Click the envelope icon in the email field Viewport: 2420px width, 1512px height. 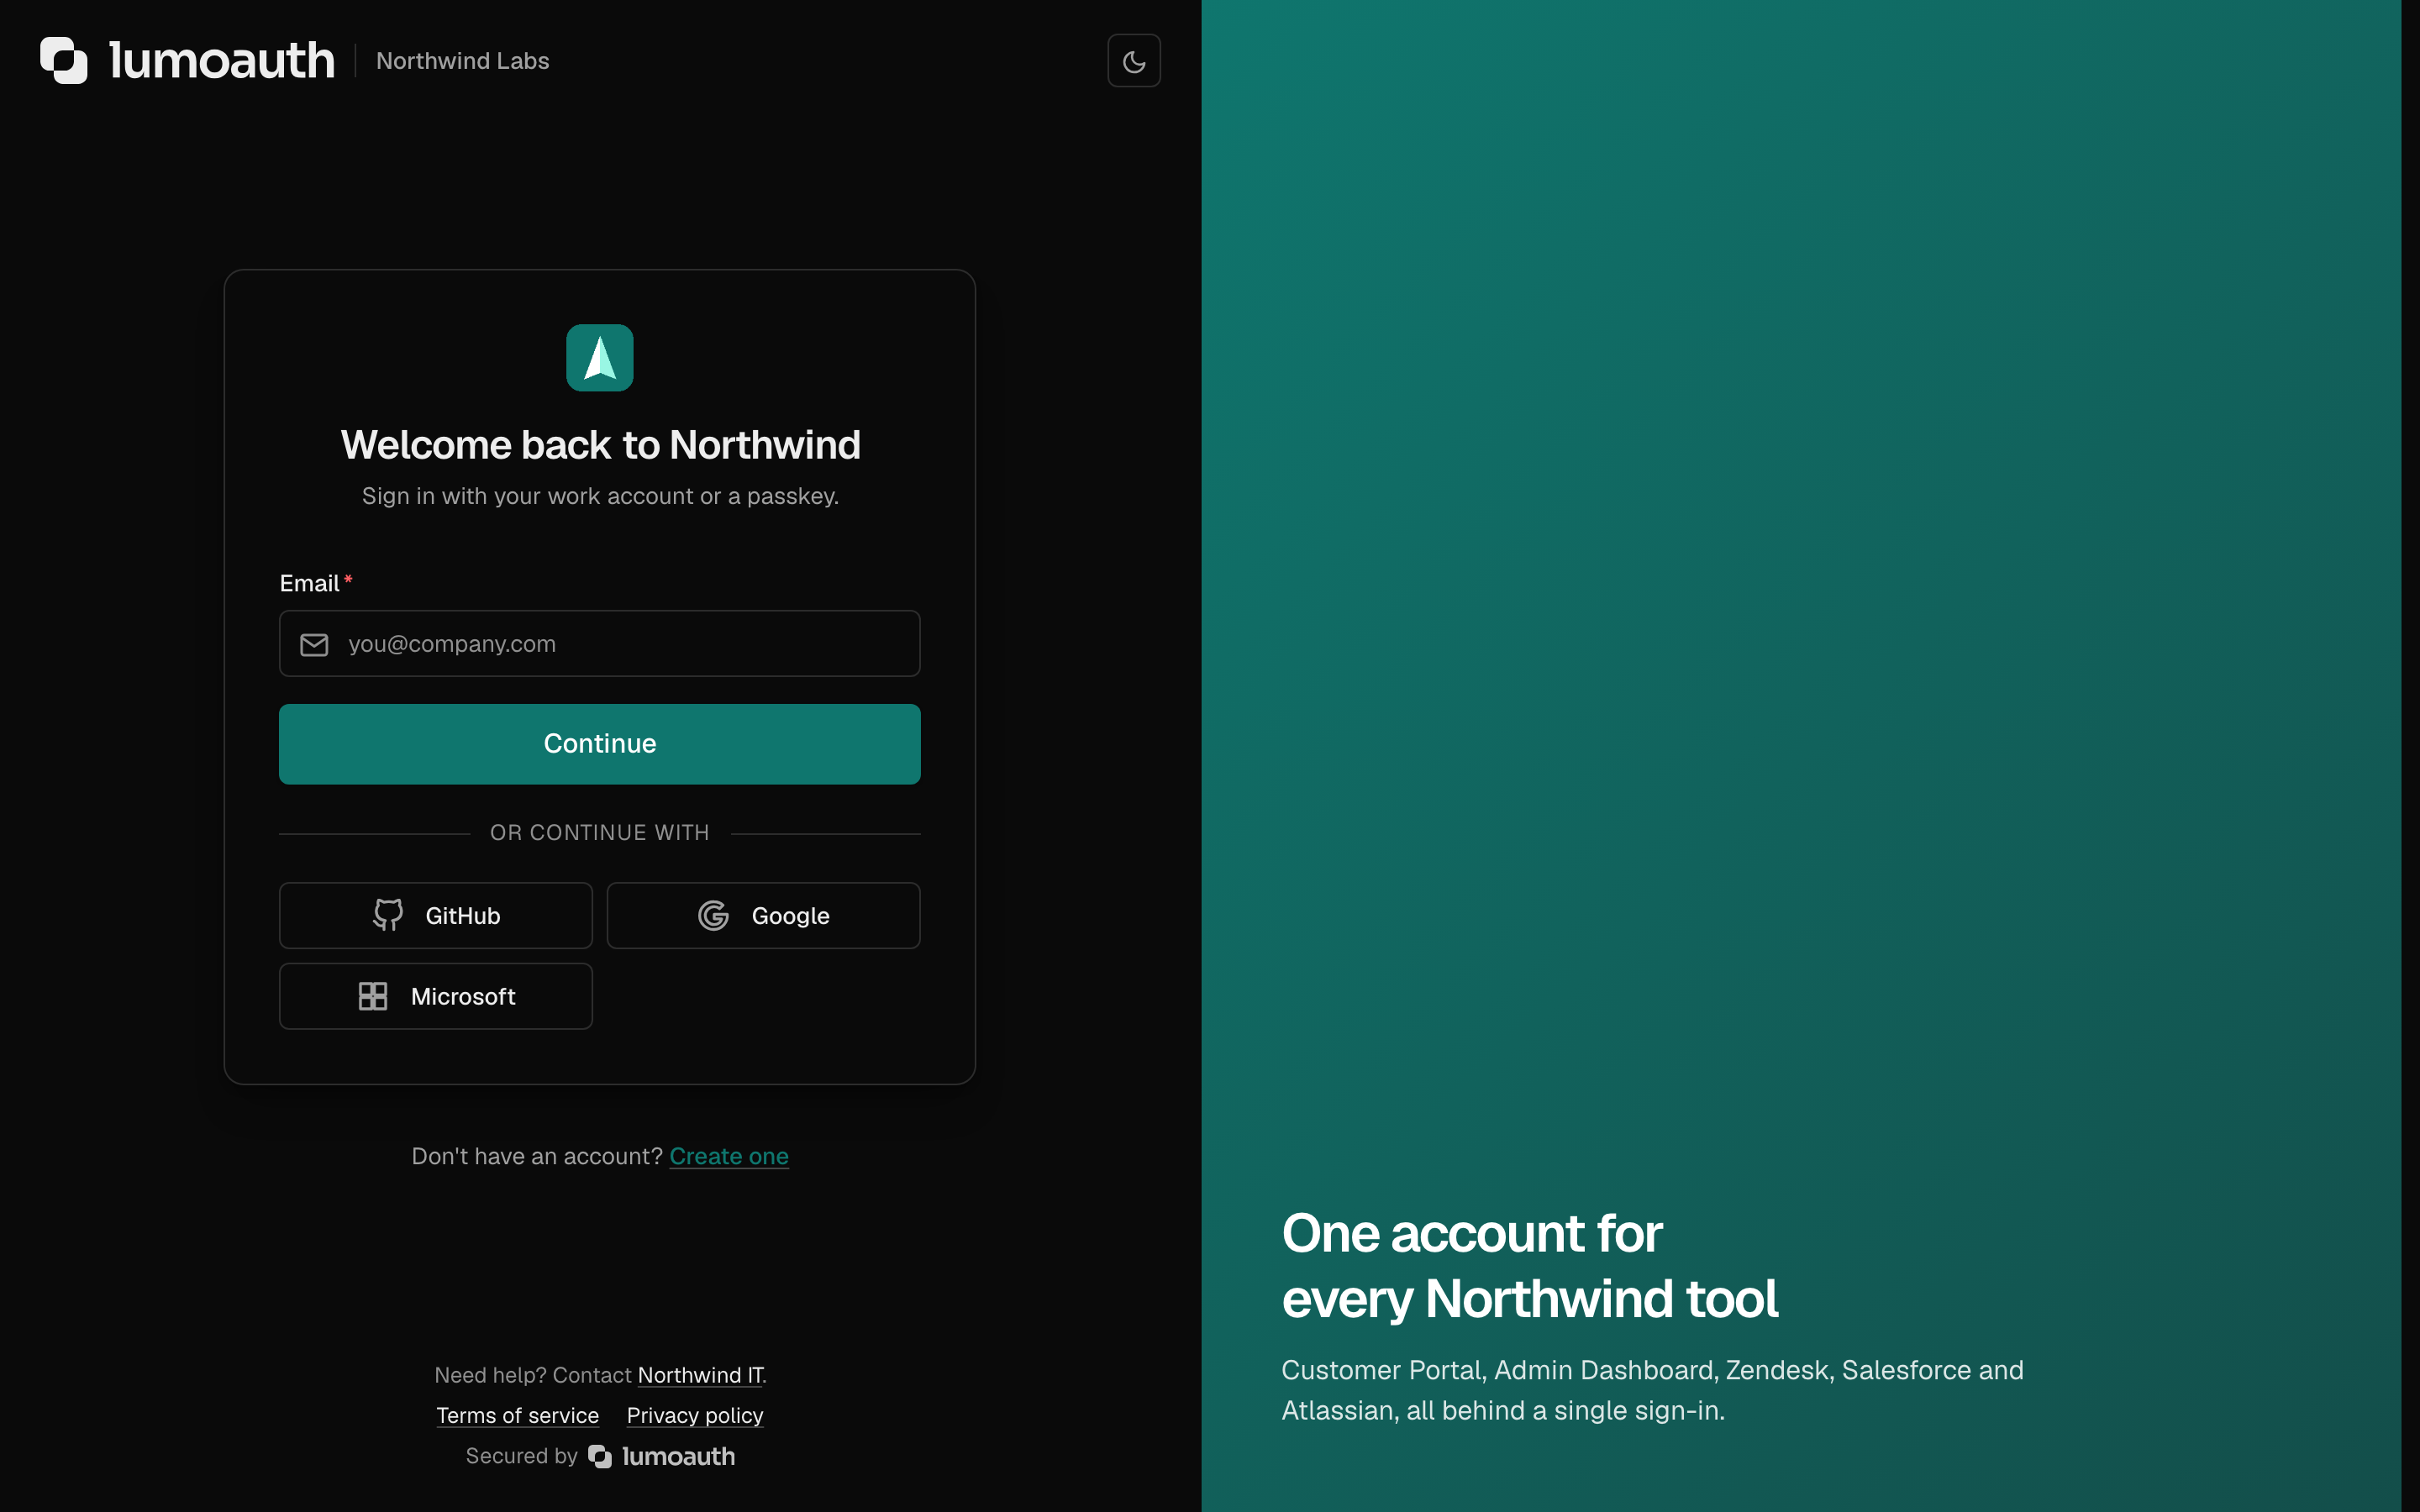point(314,644)
